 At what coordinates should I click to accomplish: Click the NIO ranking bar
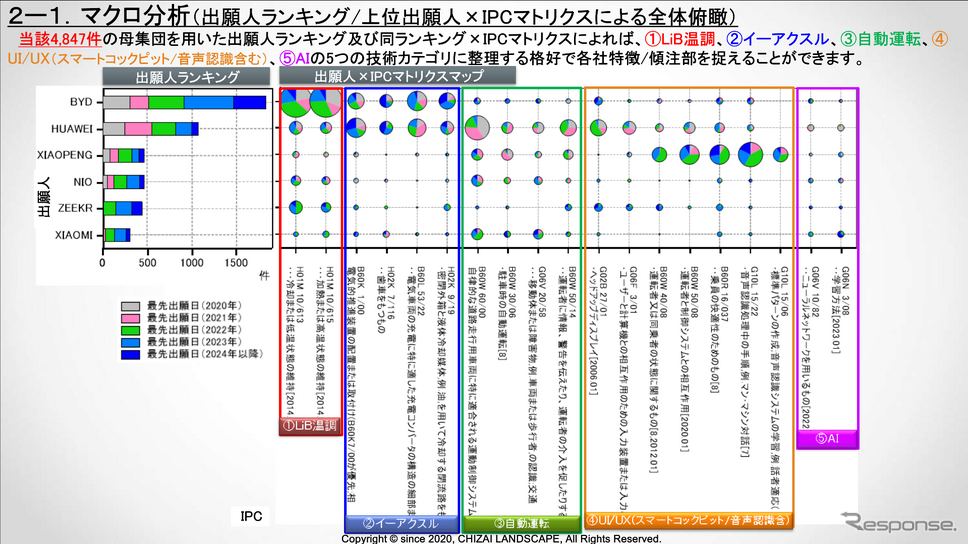pos(123,182)
